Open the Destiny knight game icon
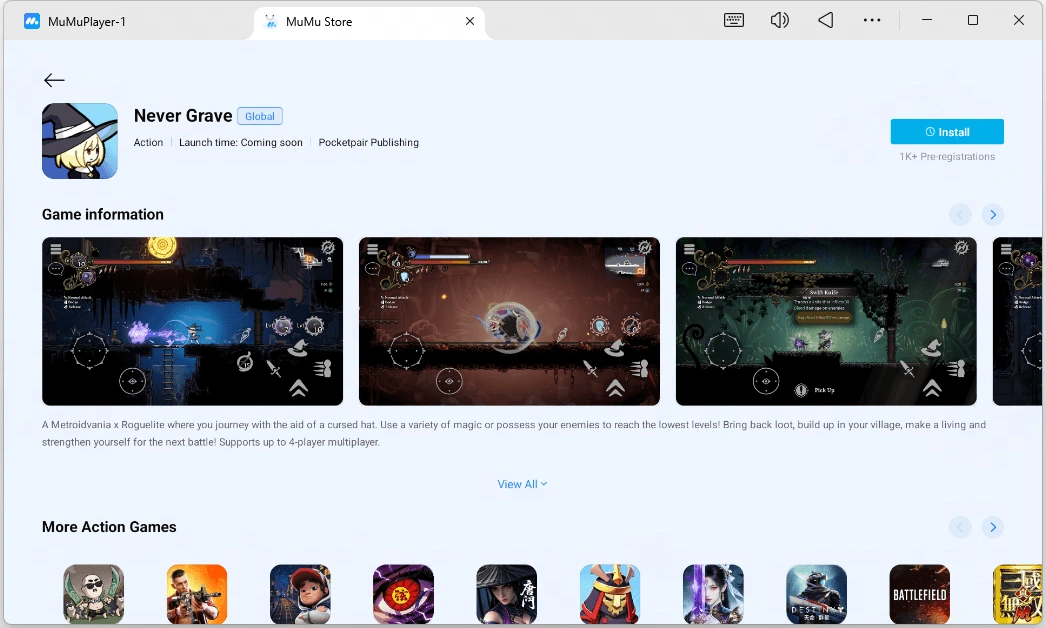This screenshot has height=628, width=1046. pyautogui.click(x=817, y=594)
